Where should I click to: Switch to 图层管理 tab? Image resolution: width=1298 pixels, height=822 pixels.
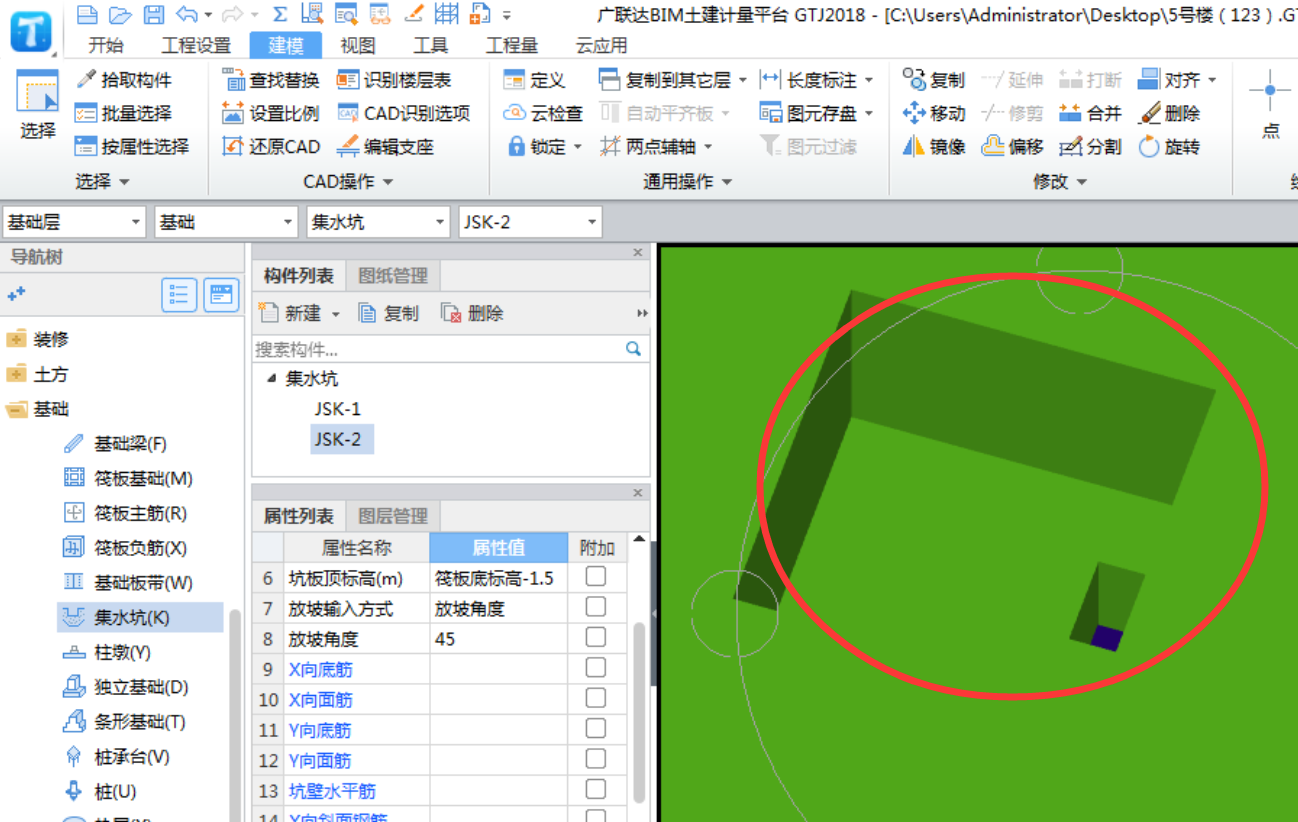pyautogui.click(x=393, y=516)
